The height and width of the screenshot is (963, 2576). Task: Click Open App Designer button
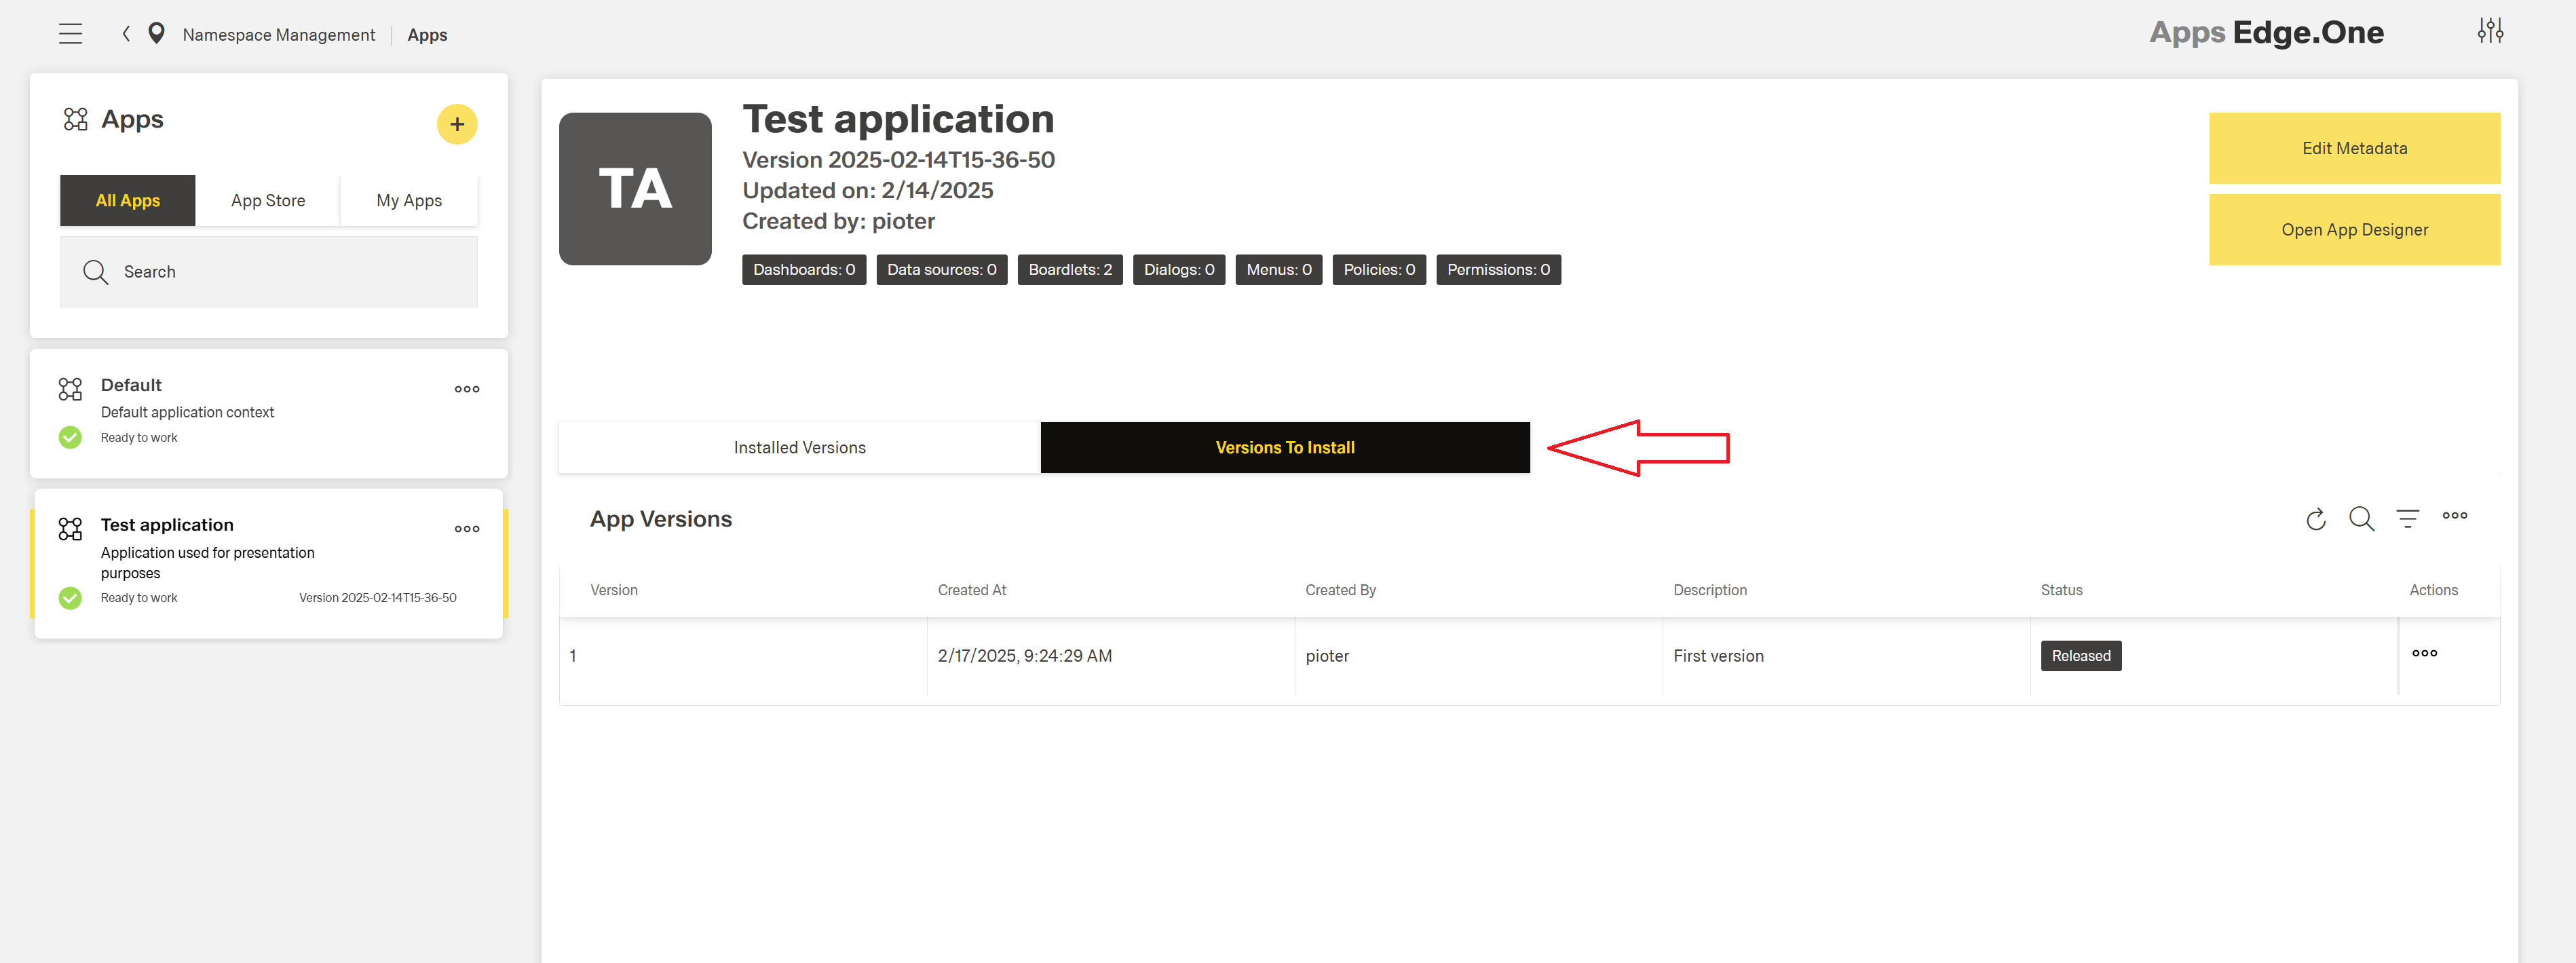coord(2354,230)
